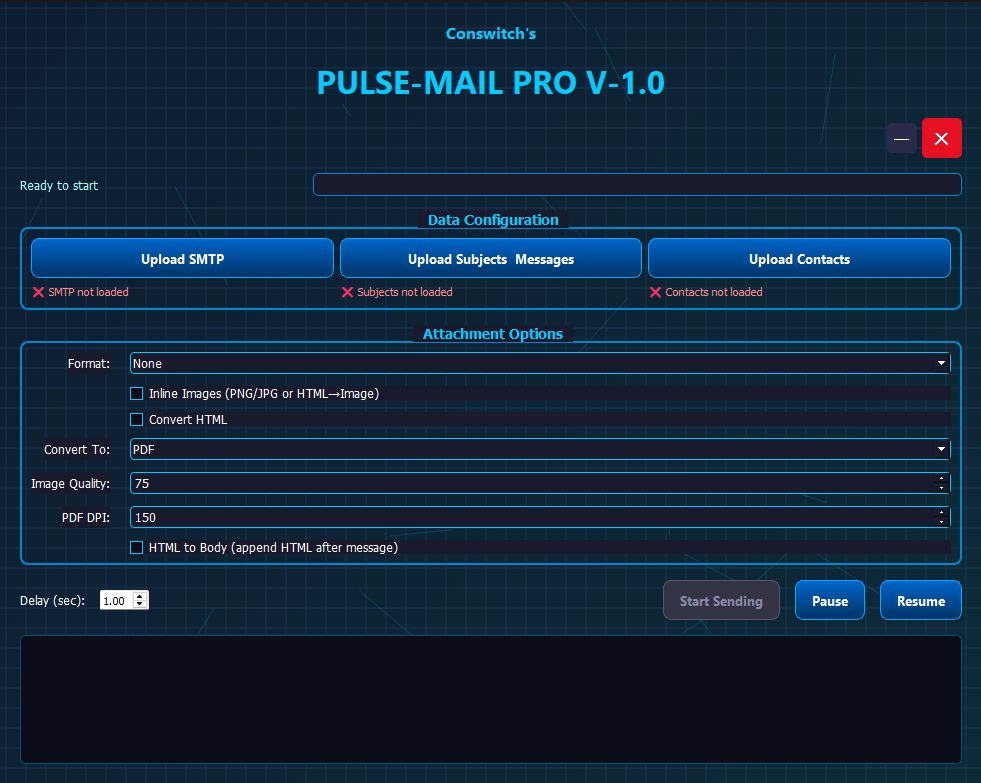Image resolution: width=981 pixels, height=783 pixels.
Task: Increase the Image Quality spinner value
Action: click(941, 479)
